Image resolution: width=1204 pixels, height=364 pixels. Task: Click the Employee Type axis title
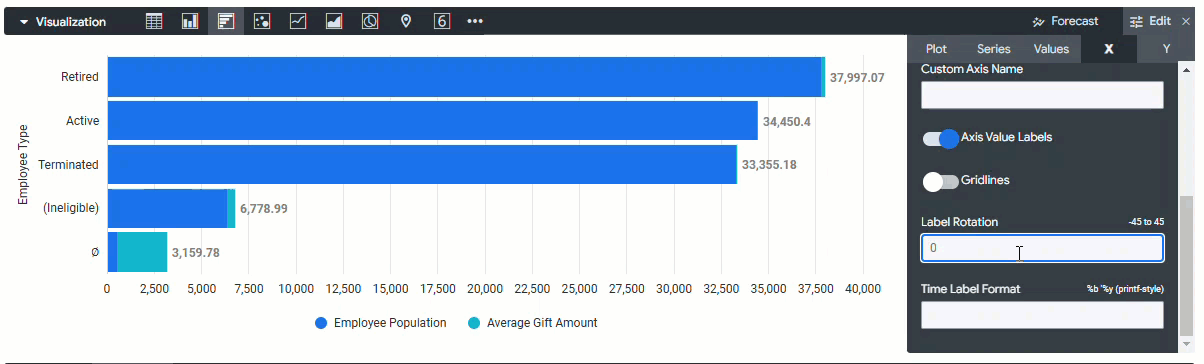pyautogui.click(x=24, y=164)
